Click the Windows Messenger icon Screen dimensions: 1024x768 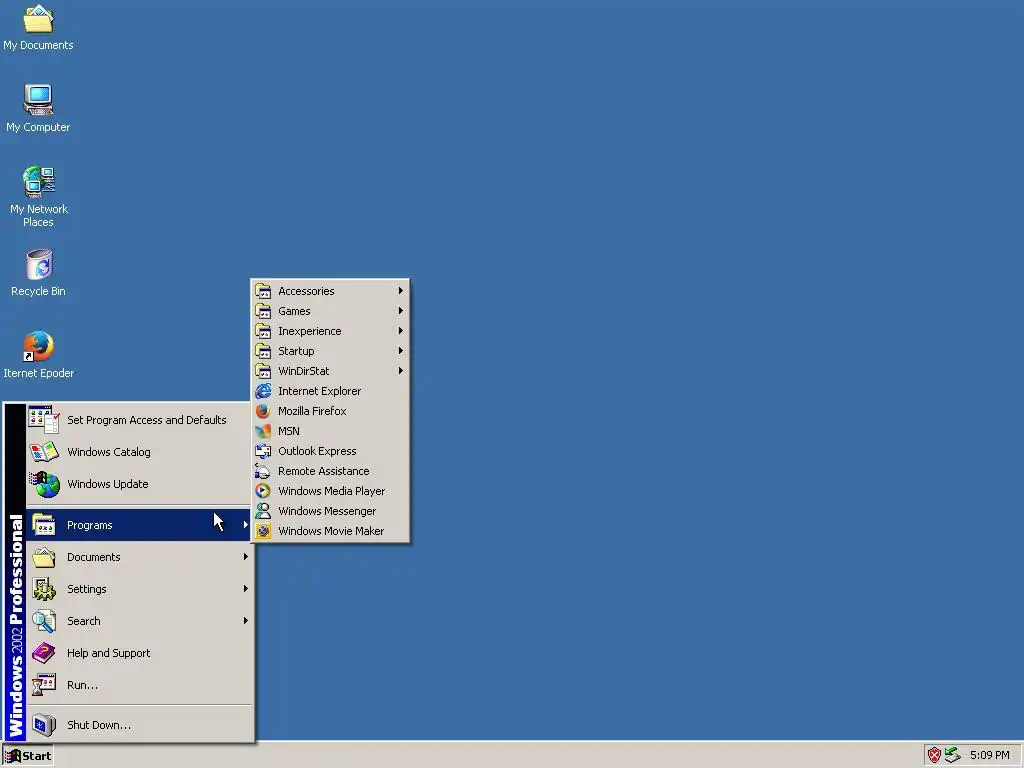[x=263, y=511]
